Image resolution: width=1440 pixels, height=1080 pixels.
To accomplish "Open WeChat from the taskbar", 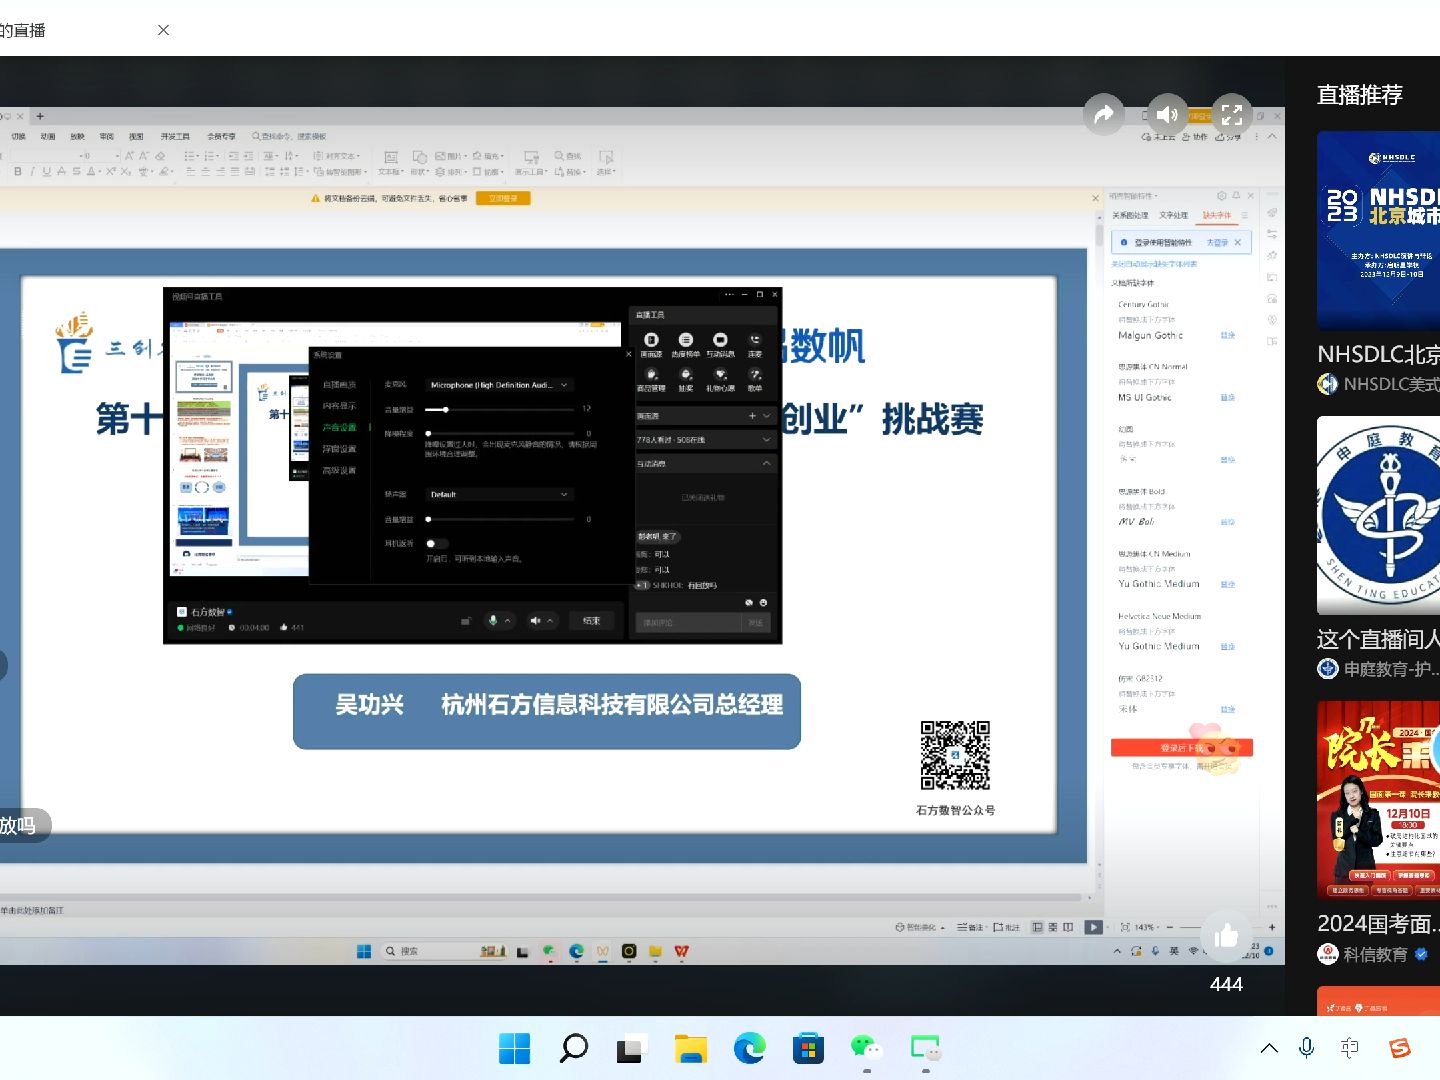I will tap(867, 1048).
